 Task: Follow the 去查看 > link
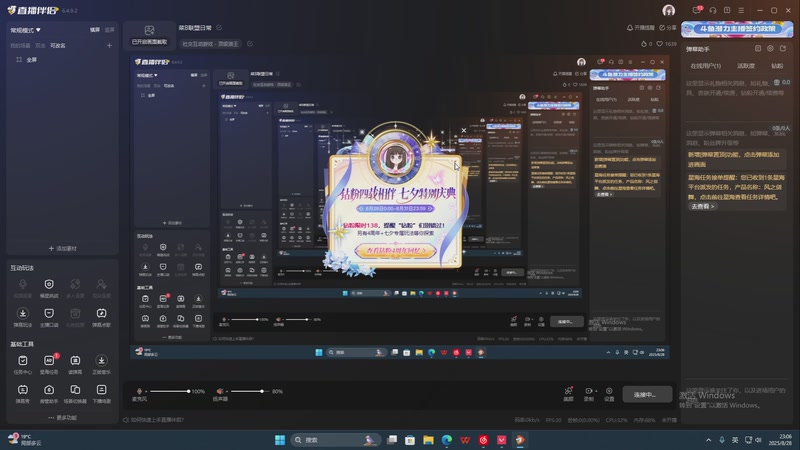click(x=703, y=206)
